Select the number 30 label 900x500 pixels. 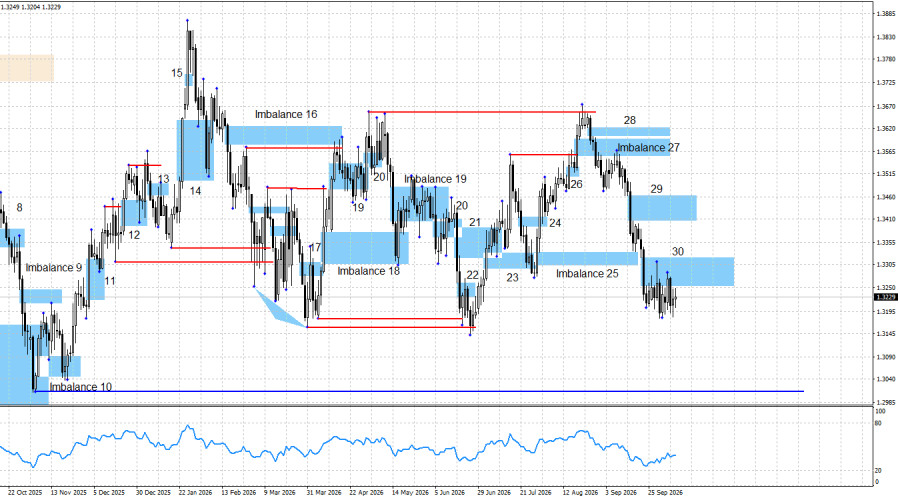pos(678,251)
